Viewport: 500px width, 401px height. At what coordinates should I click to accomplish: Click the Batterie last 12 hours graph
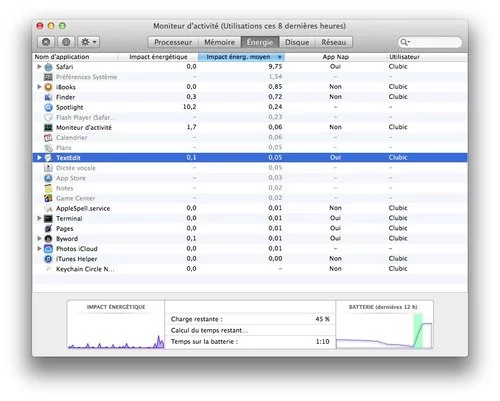(384, 325)
